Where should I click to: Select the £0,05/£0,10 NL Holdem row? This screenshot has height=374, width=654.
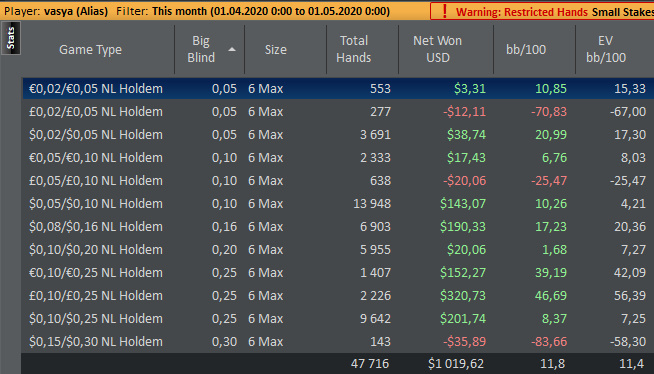pos(338,180)
